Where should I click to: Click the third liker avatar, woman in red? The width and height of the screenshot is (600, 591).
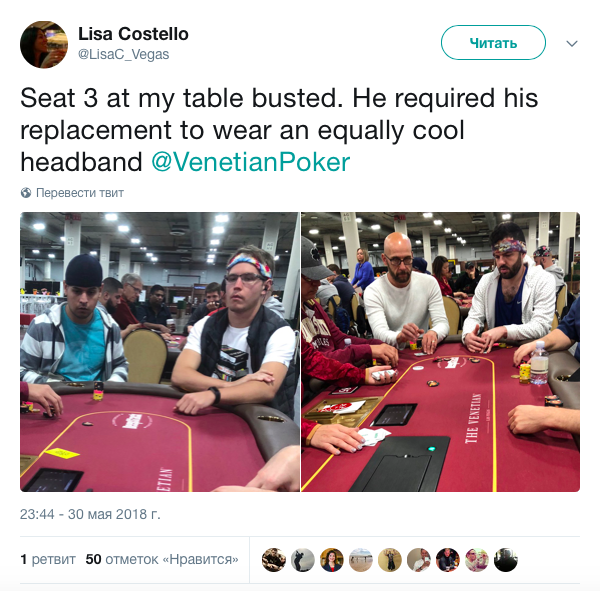point(332,560)
